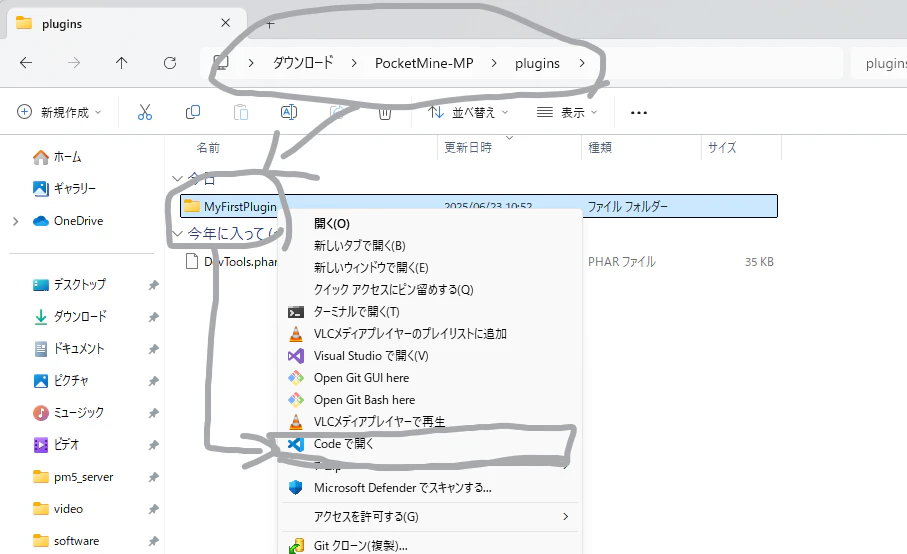Open ビデオ in quick access
The width and height of the screenshot is (907, 554).
56,445
